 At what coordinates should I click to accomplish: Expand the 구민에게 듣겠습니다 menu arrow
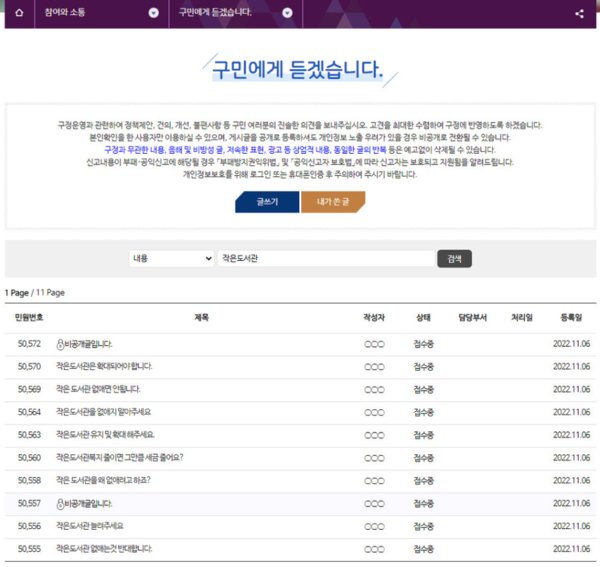(x=287, y=13)
